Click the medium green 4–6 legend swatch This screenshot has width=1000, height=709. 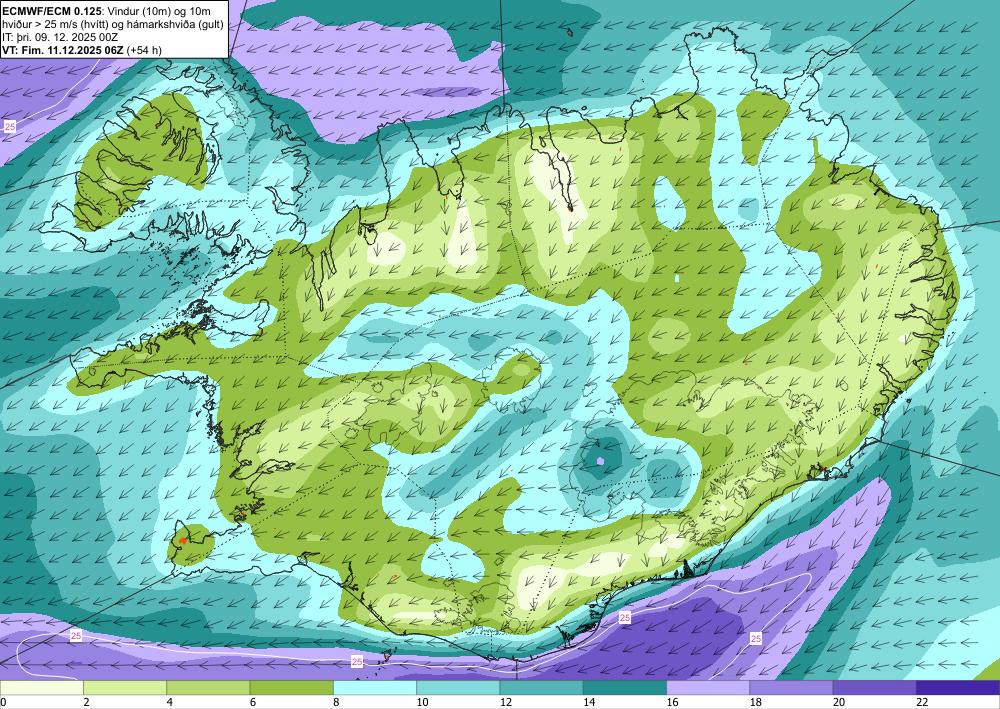click(208, 688)
